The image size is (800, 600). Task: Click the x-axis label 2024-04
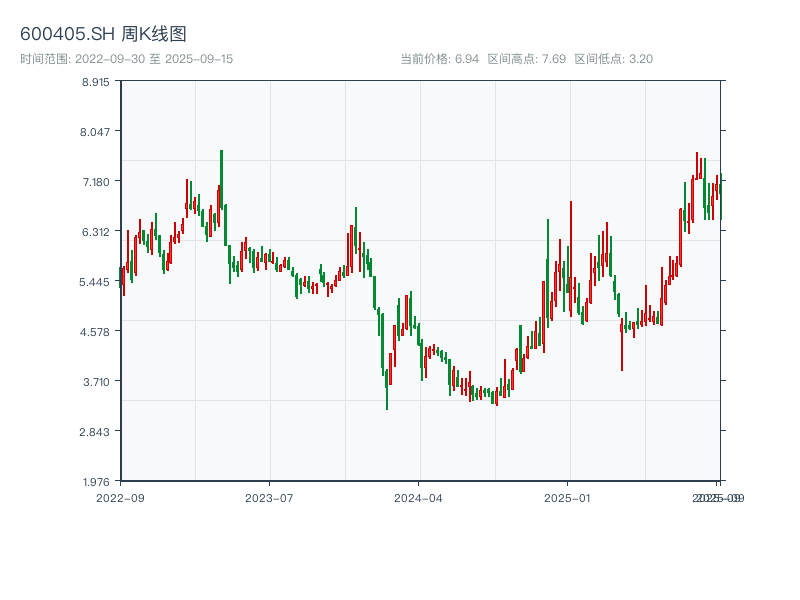[x=418, y=498]
